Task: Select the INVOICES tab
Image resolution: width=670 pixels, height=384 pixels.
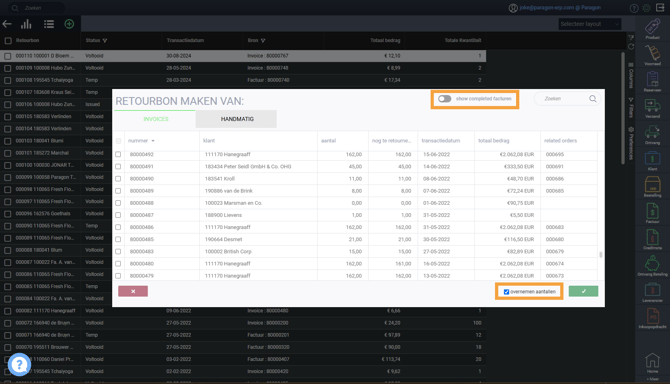Action: click(x=156, y=119)
